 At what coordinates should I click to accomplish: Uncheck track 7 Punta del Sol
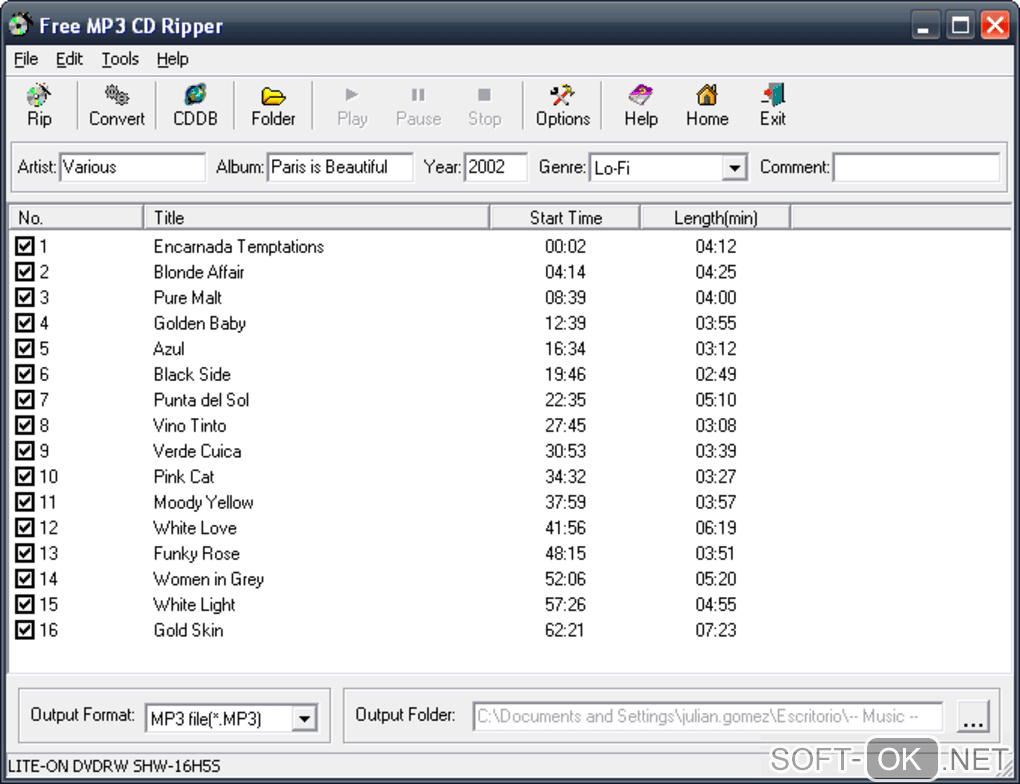tap(25, 399)
